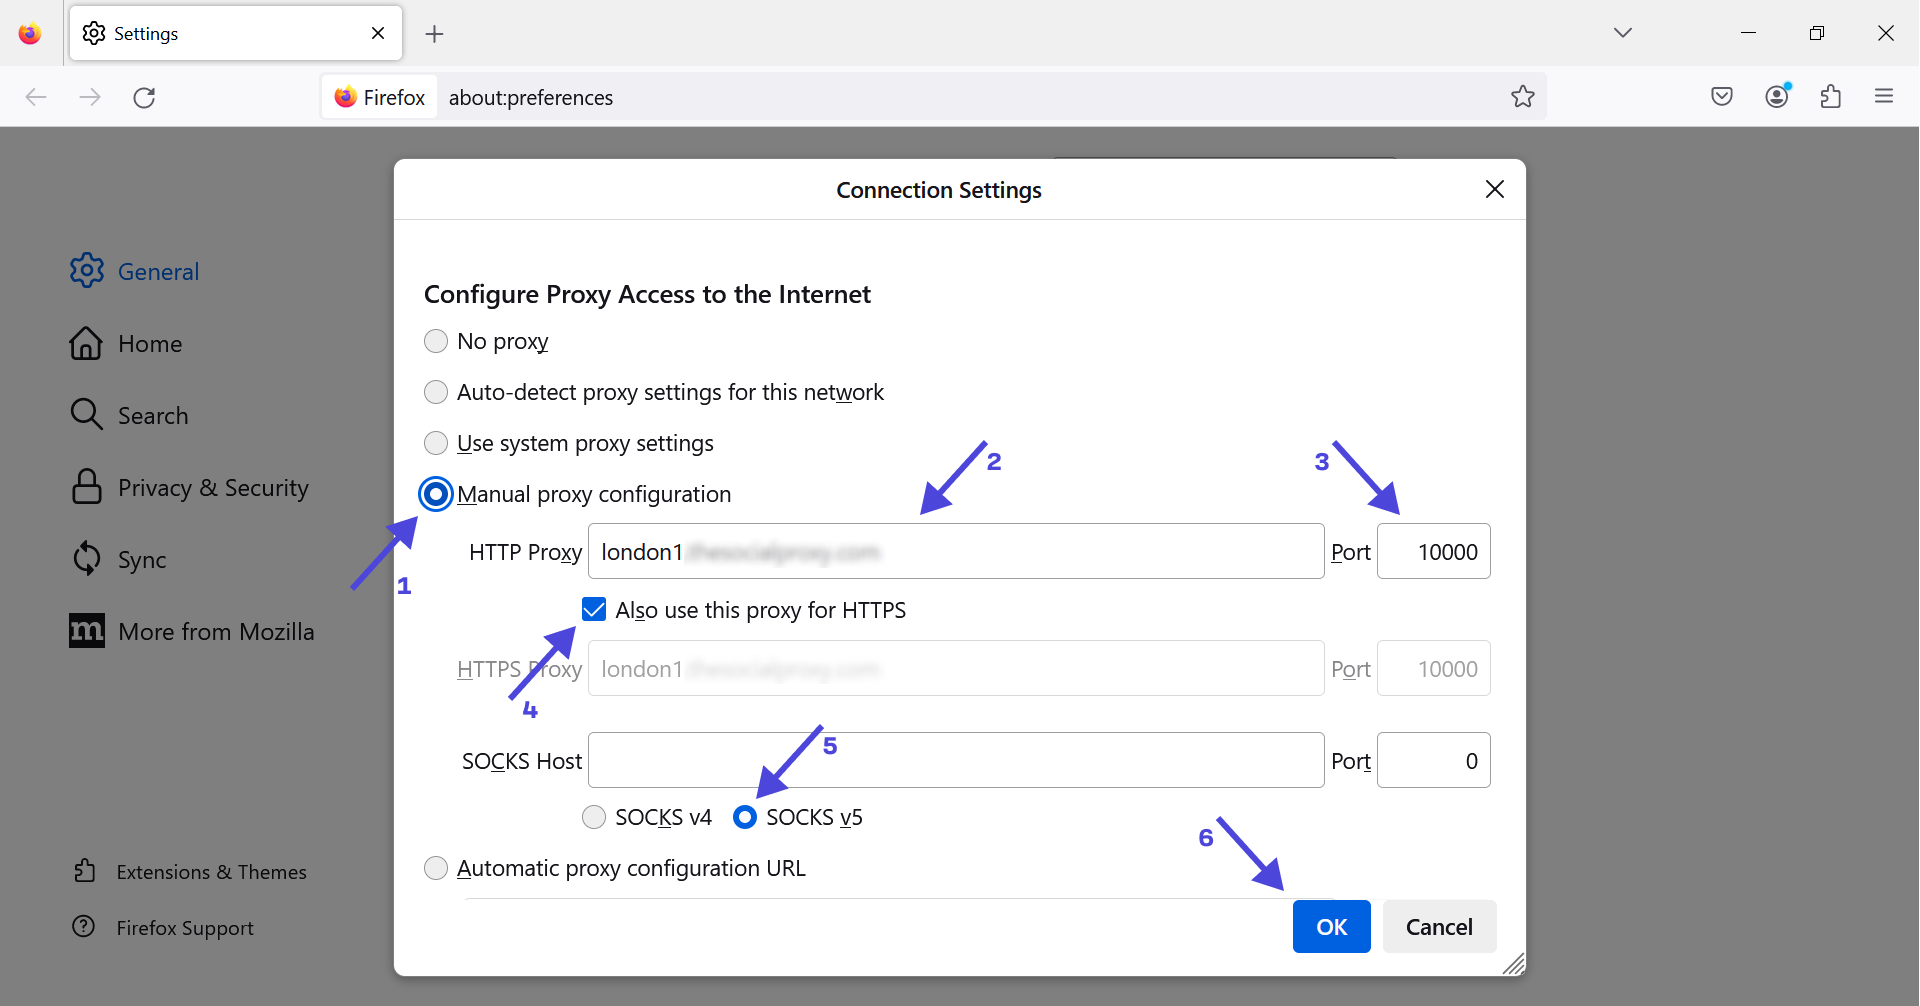Open the application hamburger menu
This screenshot has width=1920, height=1006.
click(x=1884, y=96)
